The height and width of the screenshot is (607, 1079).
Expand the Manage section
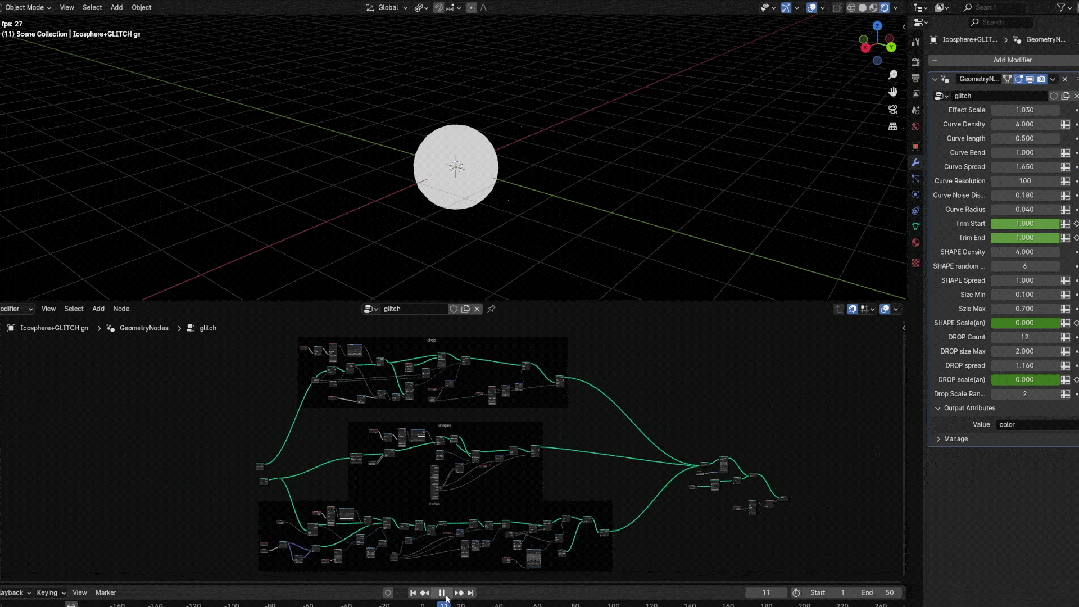(955, 439)
